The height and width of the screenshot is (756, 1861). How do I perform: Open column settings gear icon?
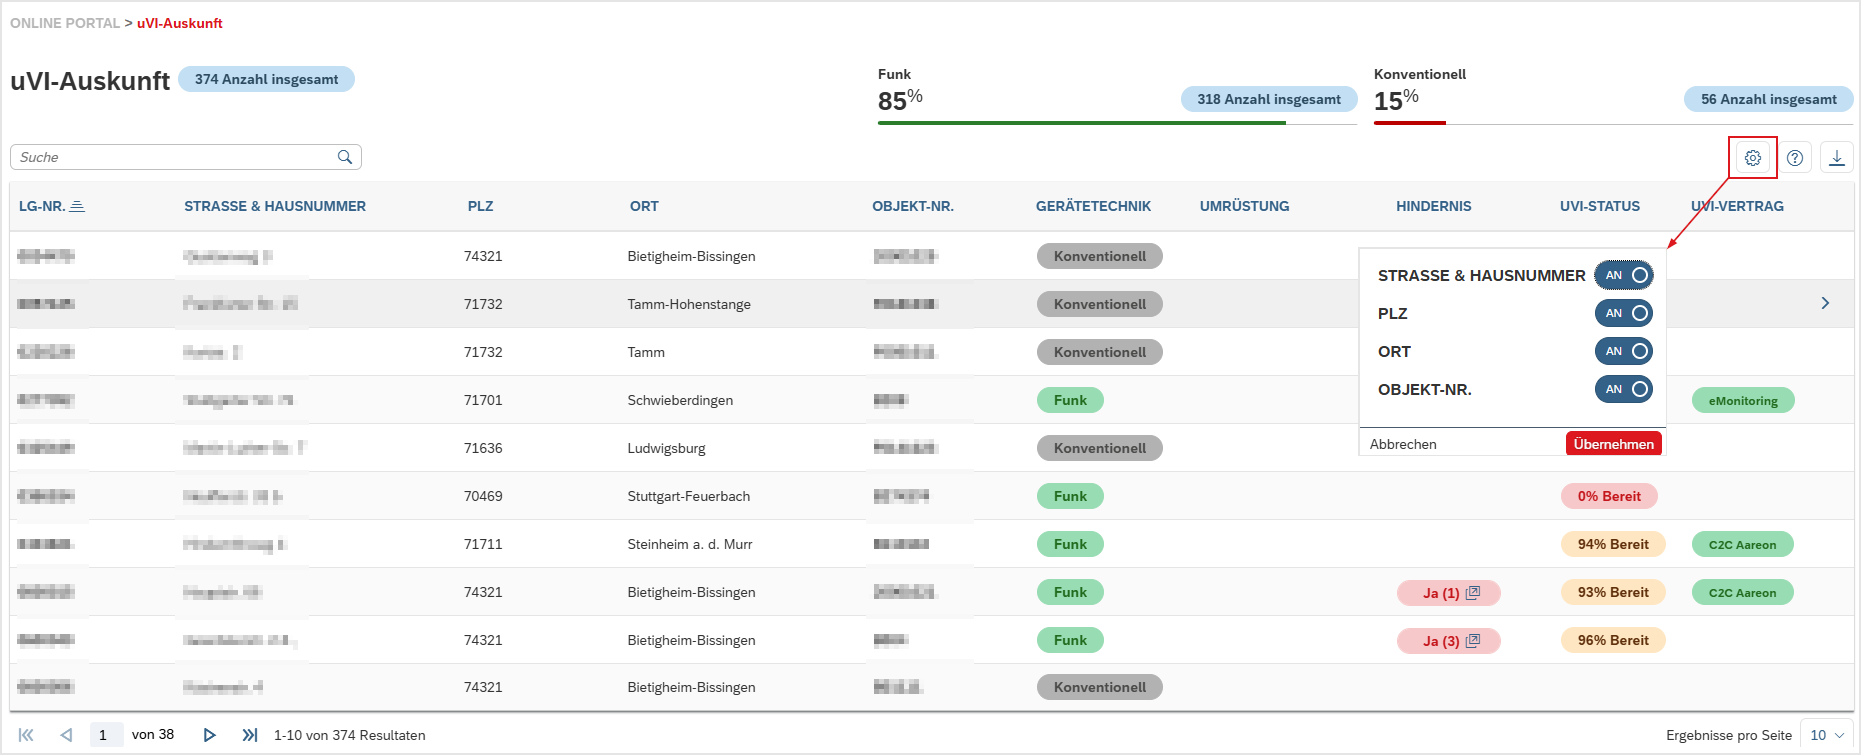(1752, 158)
